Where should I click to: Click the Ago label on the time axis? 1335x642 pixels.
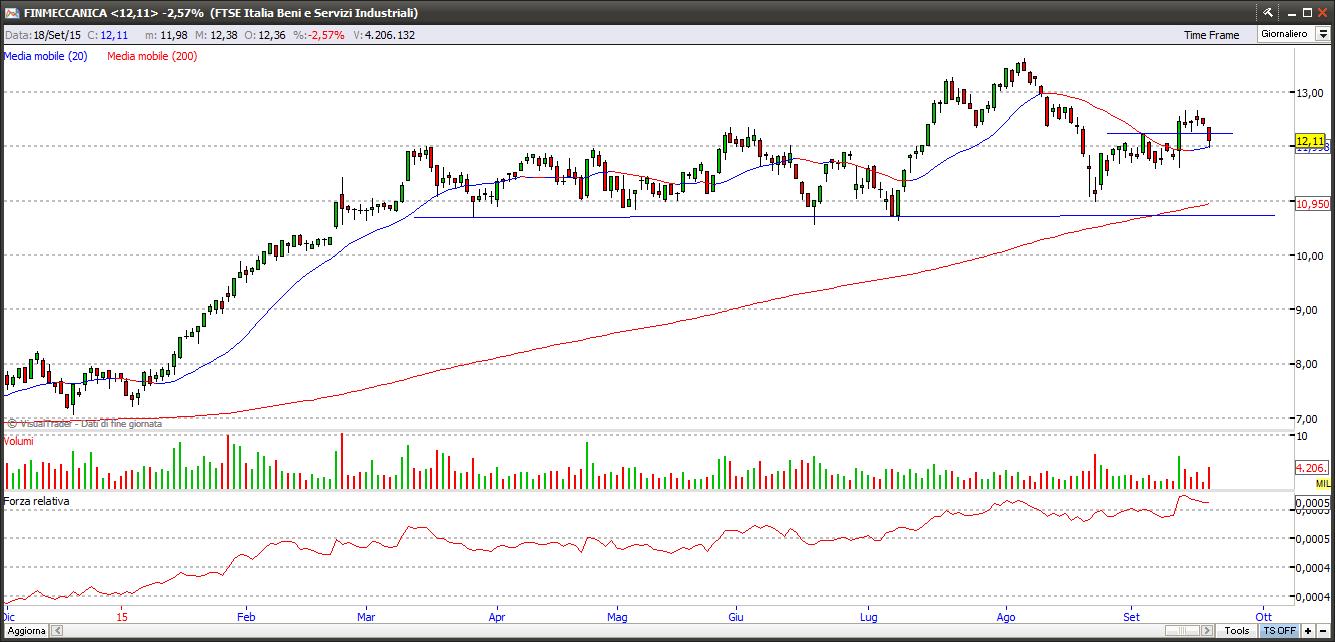[1005, 617]
